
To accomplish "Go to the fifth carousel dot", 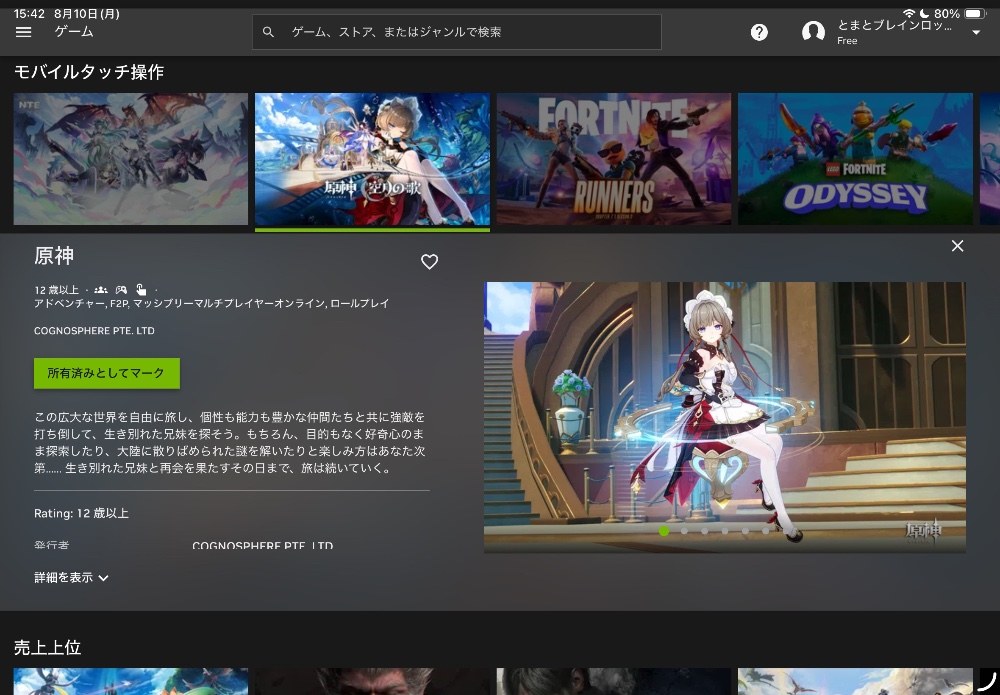I will coord(746,530).
